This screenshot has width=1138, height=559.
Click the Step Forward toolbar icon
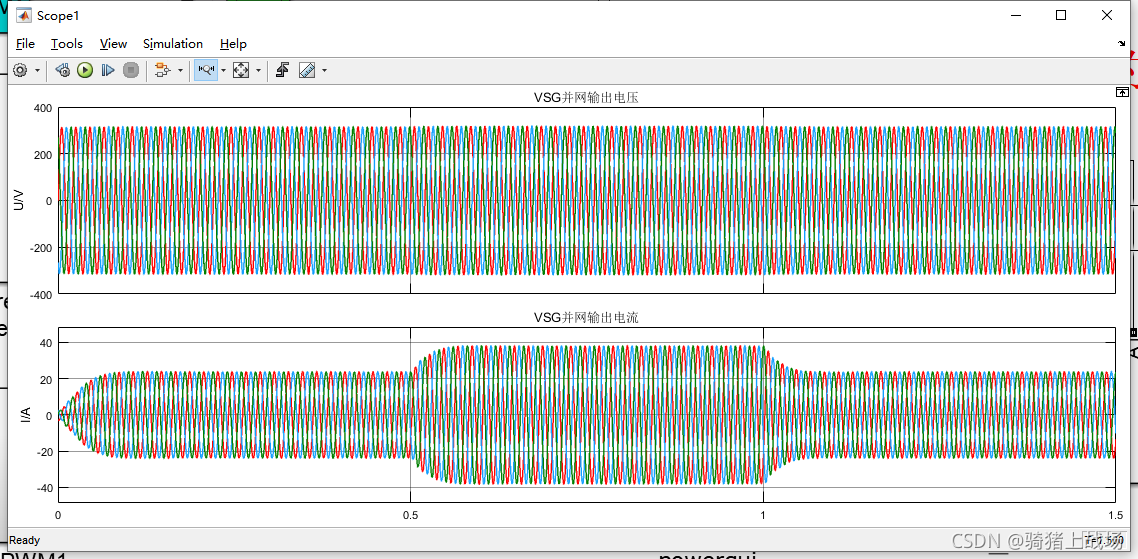(x=107, y=70)
